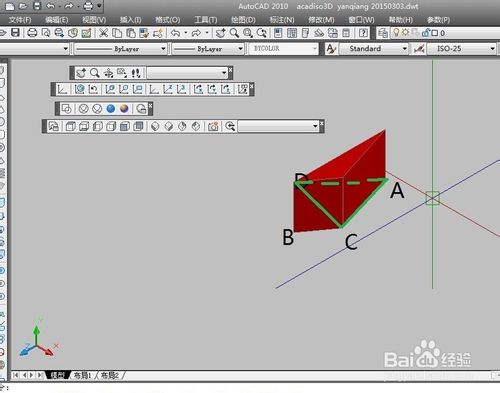Click the New drawing icon in quick access bar
Screen dimensions: 500x393
click(x=10, y=6)
